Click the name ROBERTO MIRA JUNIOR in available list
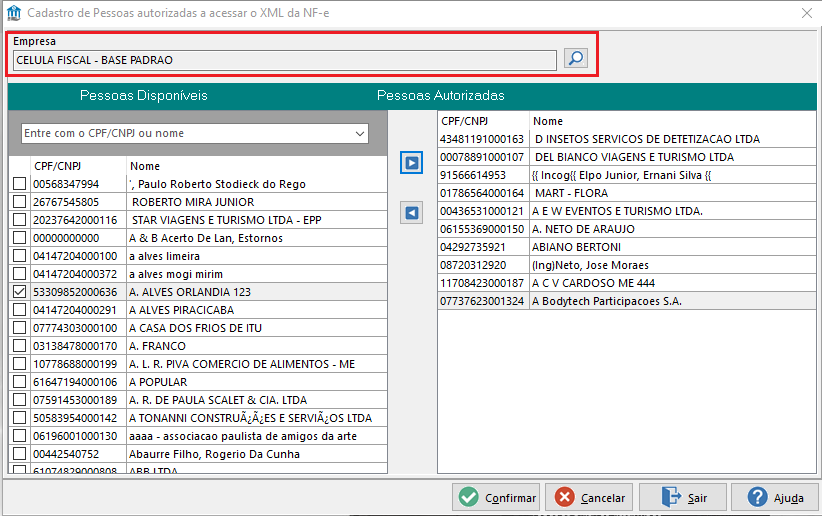 click(193, 202)
